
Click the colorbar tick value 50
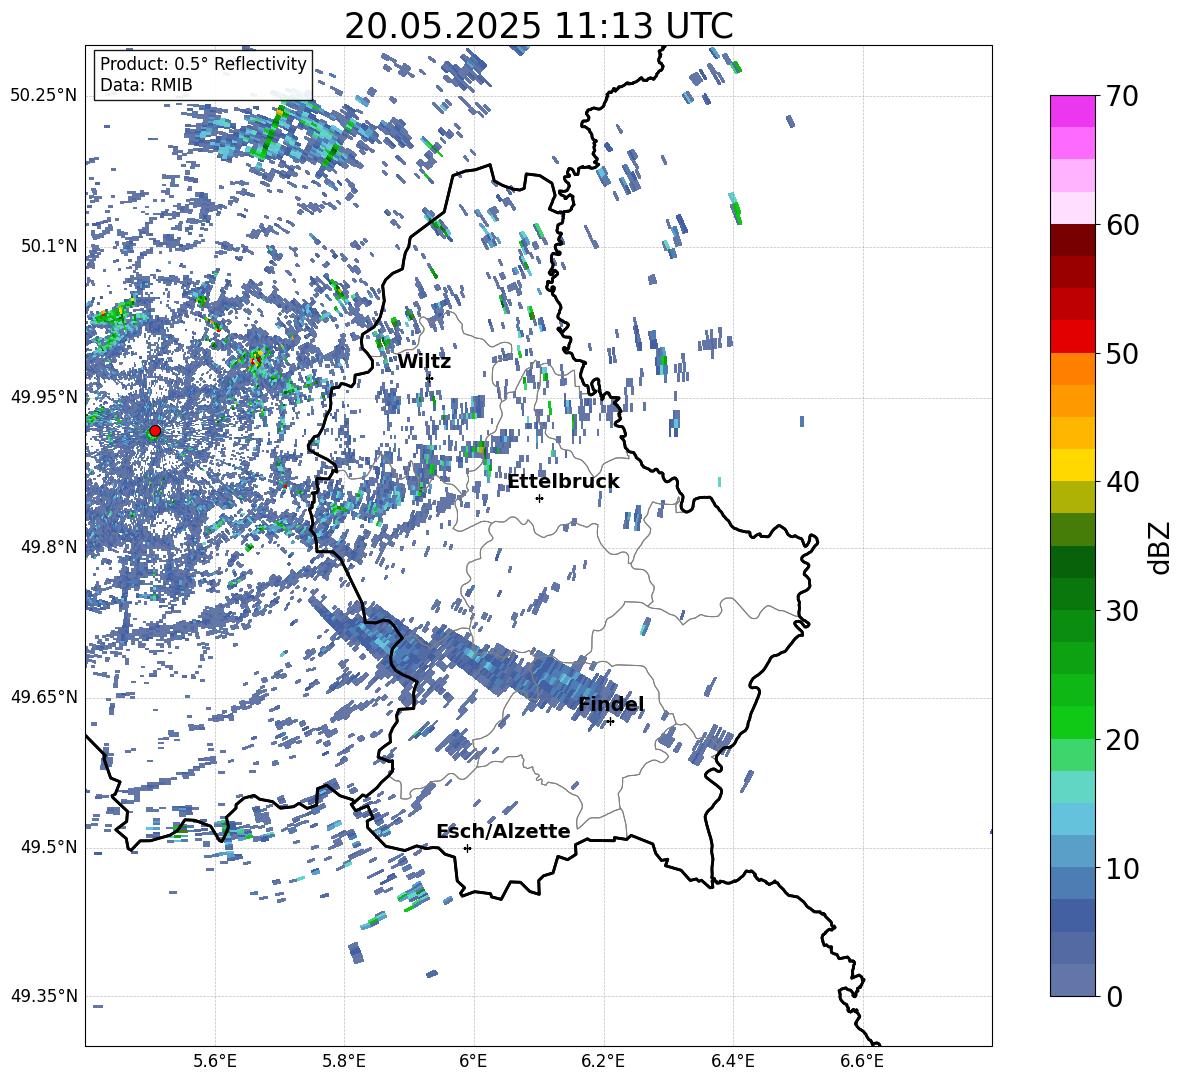[x=1122, y=353]
